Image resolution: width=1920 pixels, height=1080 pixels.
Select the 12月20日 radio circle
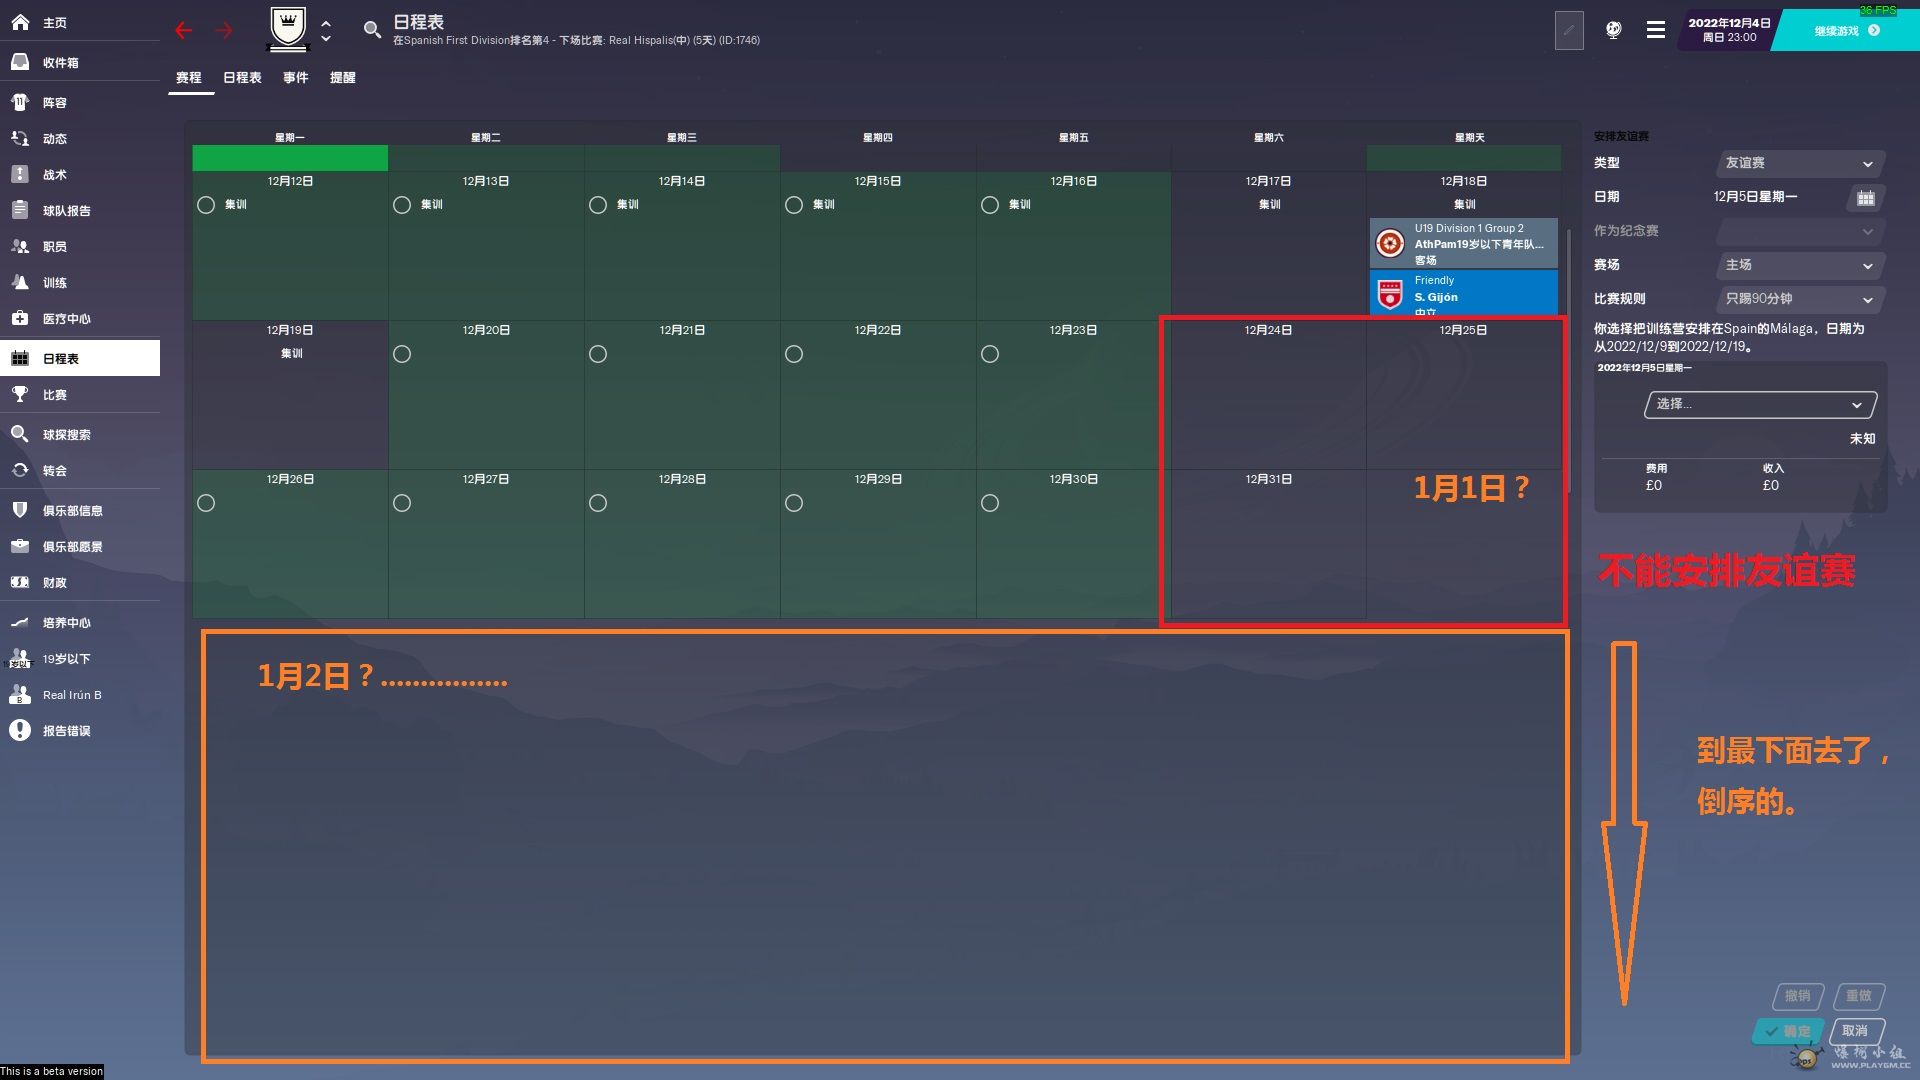coord(402,354)
